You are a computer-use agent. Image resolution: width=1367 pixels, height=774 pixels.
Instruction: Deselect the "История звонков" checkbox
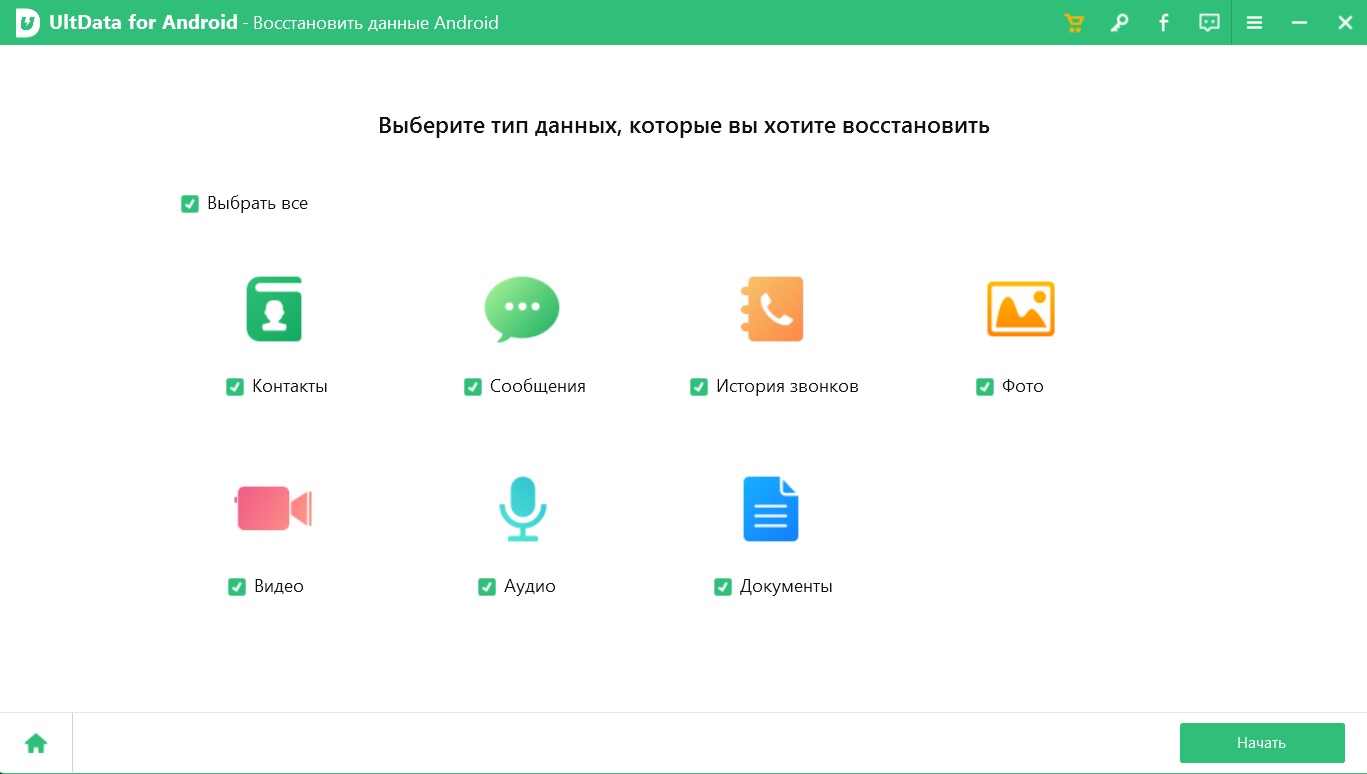point(699,387)
